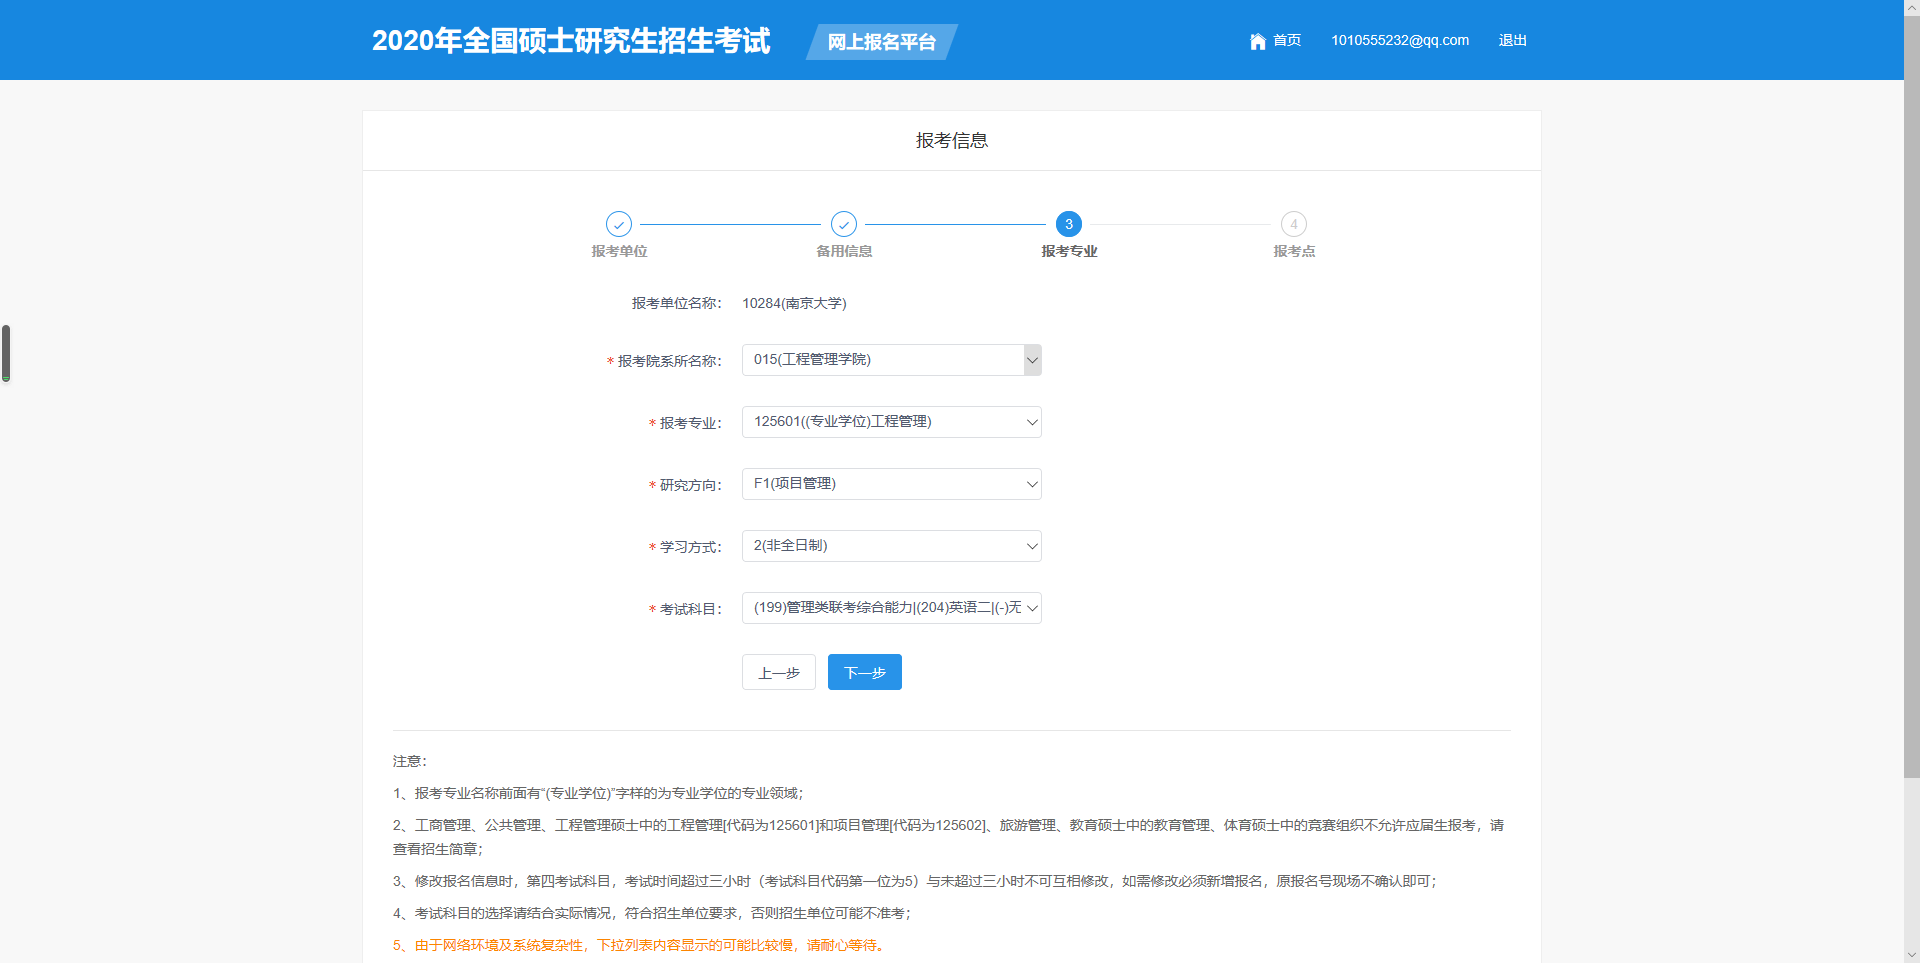This screenshot has height=963, width=1920.
Task: Click the account email 1010555232@qq.com
Action: coord(1399,41)
